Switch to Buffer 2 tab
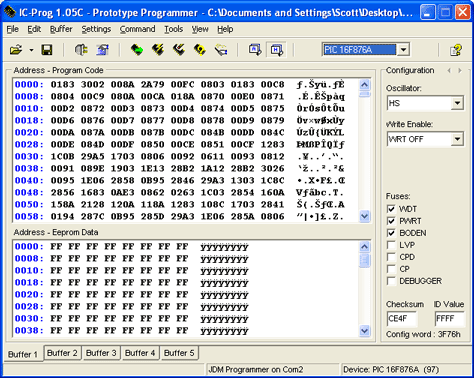This screenshot has width=474, height=378. (62, 353)
